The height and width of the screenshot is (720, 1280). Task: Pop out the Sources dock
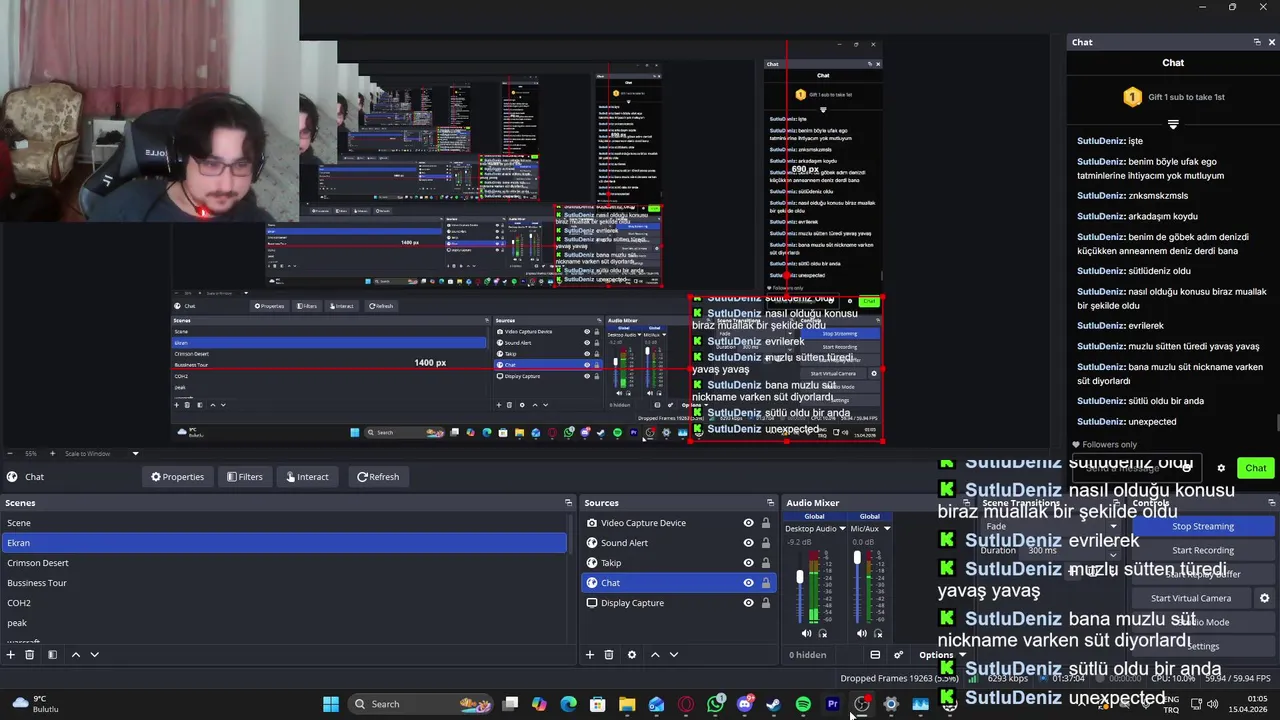[770, 503]
